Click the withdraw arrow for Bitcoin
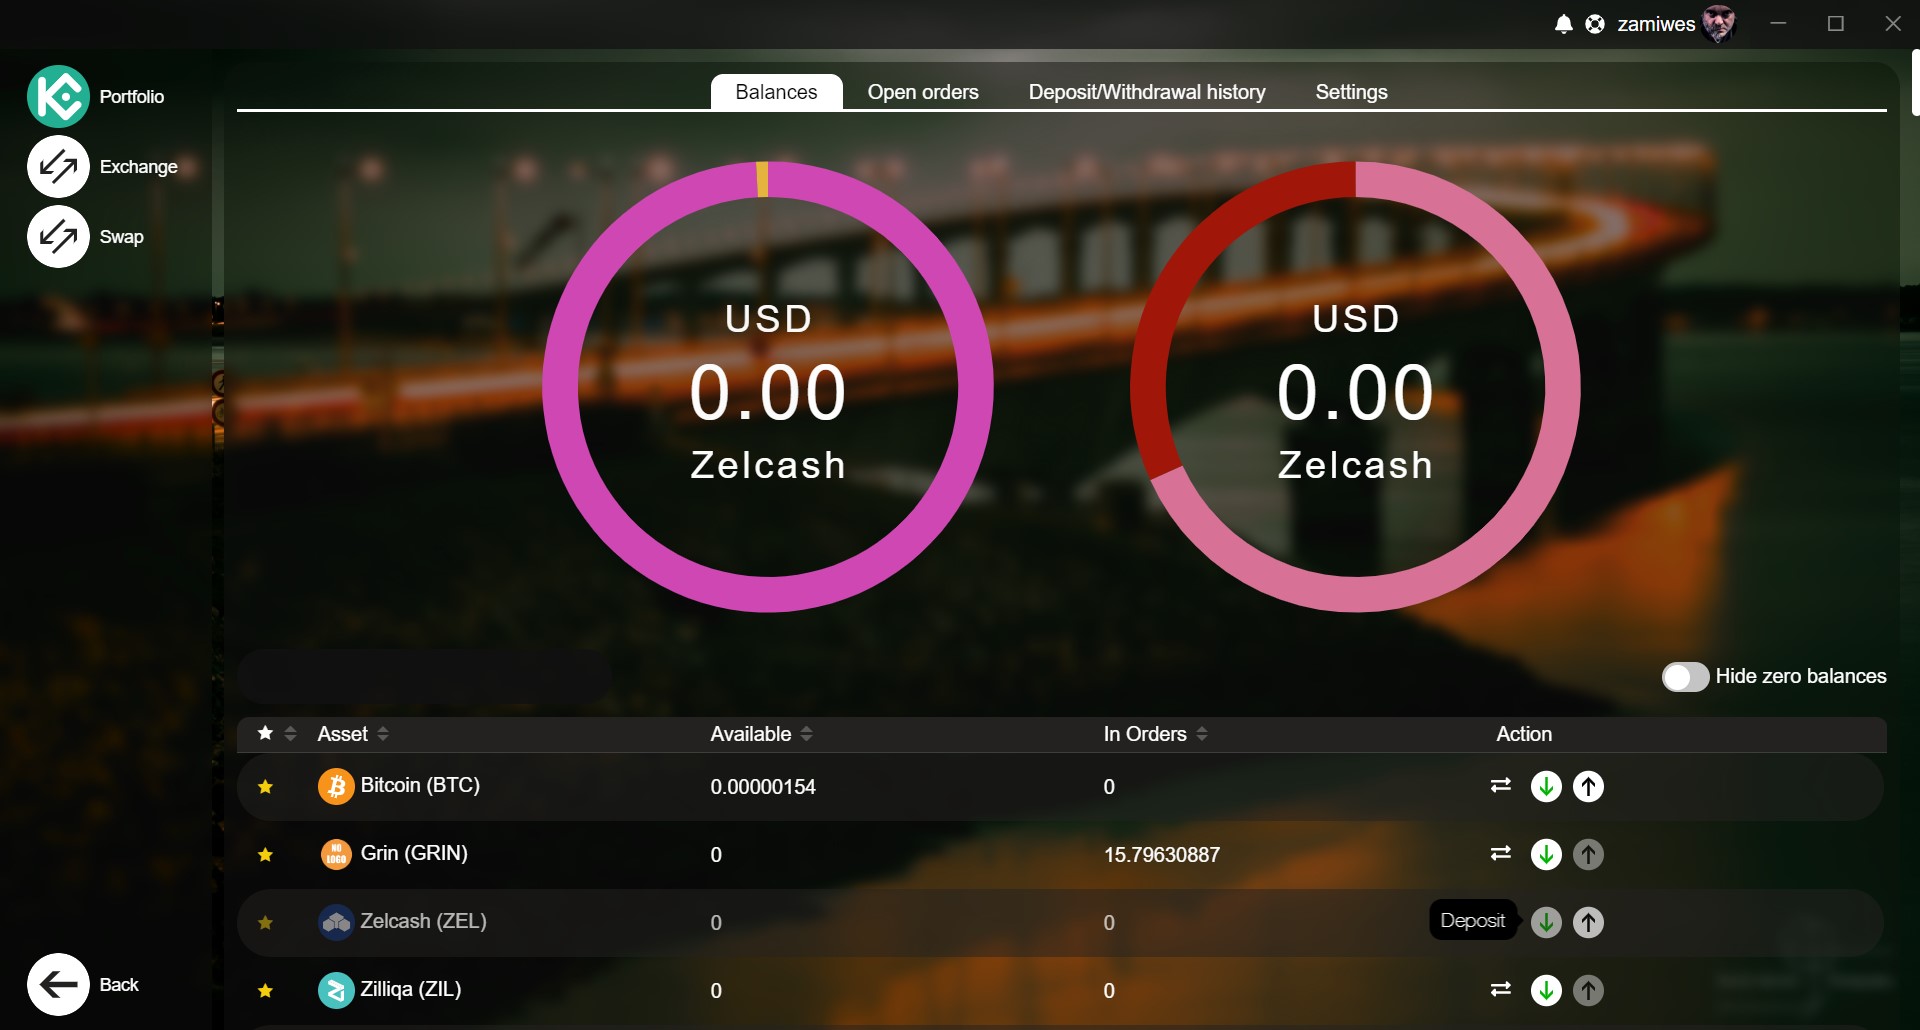Viewport: 1920px width, 1030px height. click(1588, 786)
